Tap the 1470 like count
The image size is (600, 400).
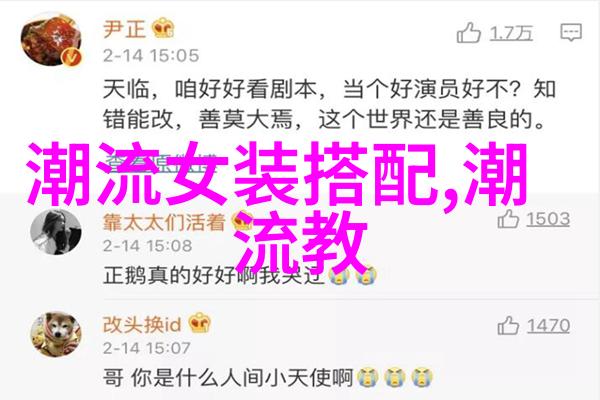548,326
